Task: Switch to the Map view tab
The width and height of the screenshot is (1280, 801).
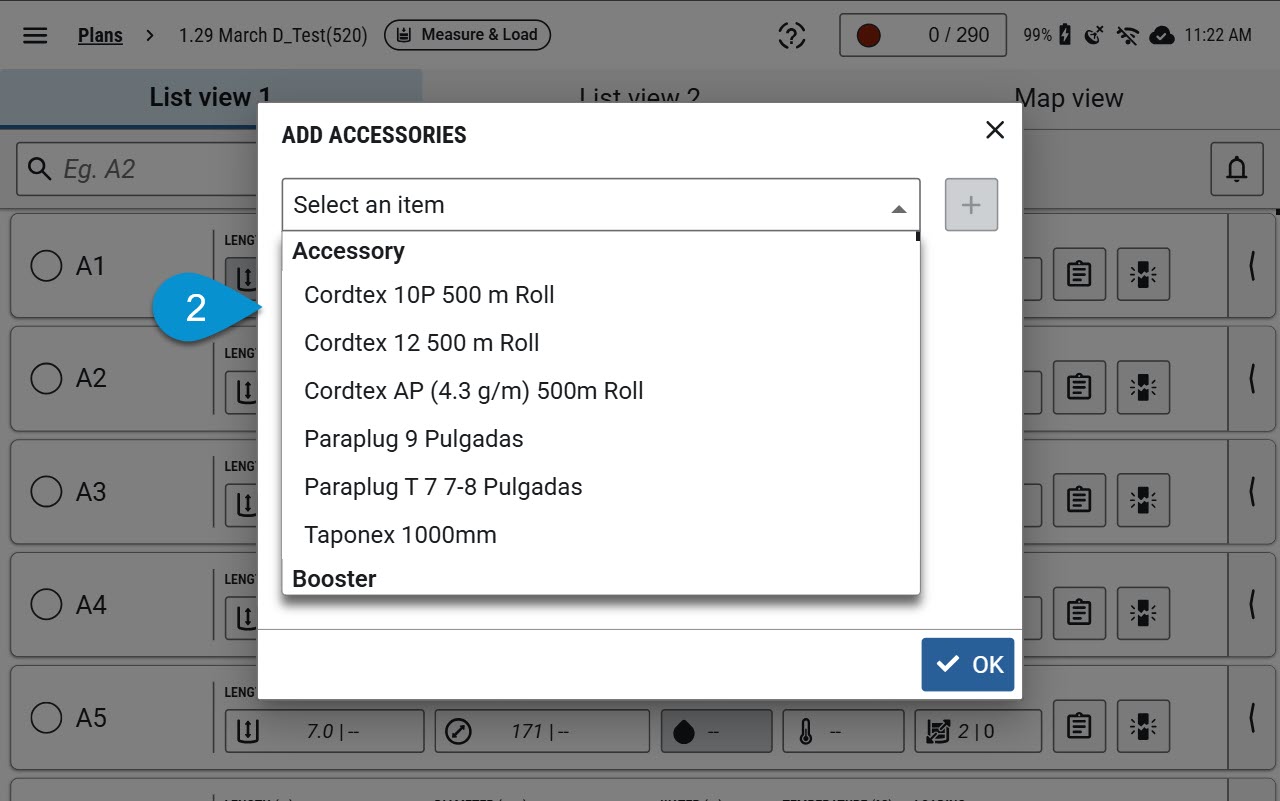Action: click(x=1068, y=98)
